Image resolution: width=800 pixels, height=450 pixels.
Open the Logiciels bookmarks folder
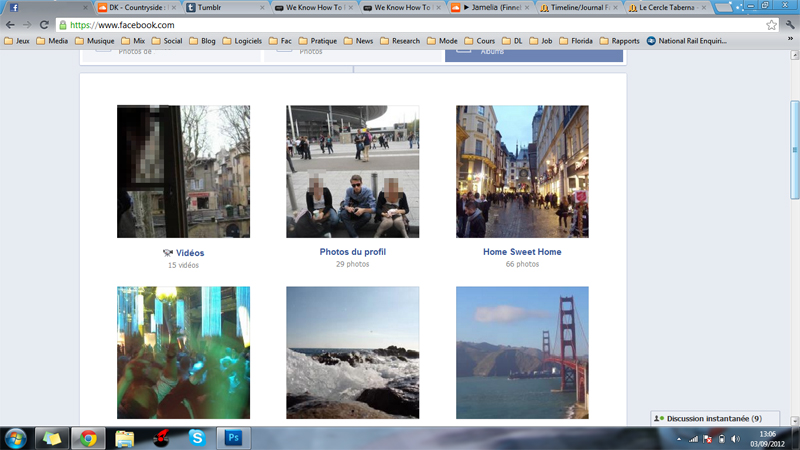point(242,41)
